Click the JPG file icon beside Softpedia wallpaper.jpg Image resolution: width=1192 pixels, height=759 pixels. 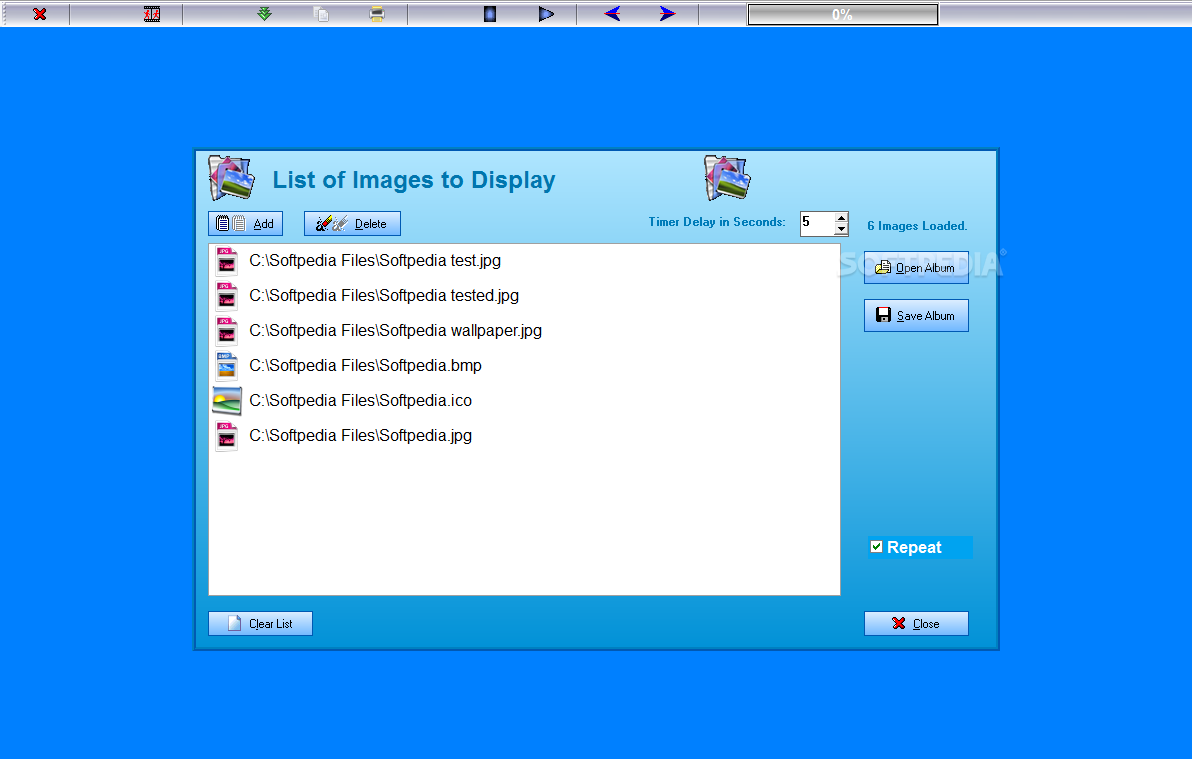pyautogui.click(x=227, y=331)
